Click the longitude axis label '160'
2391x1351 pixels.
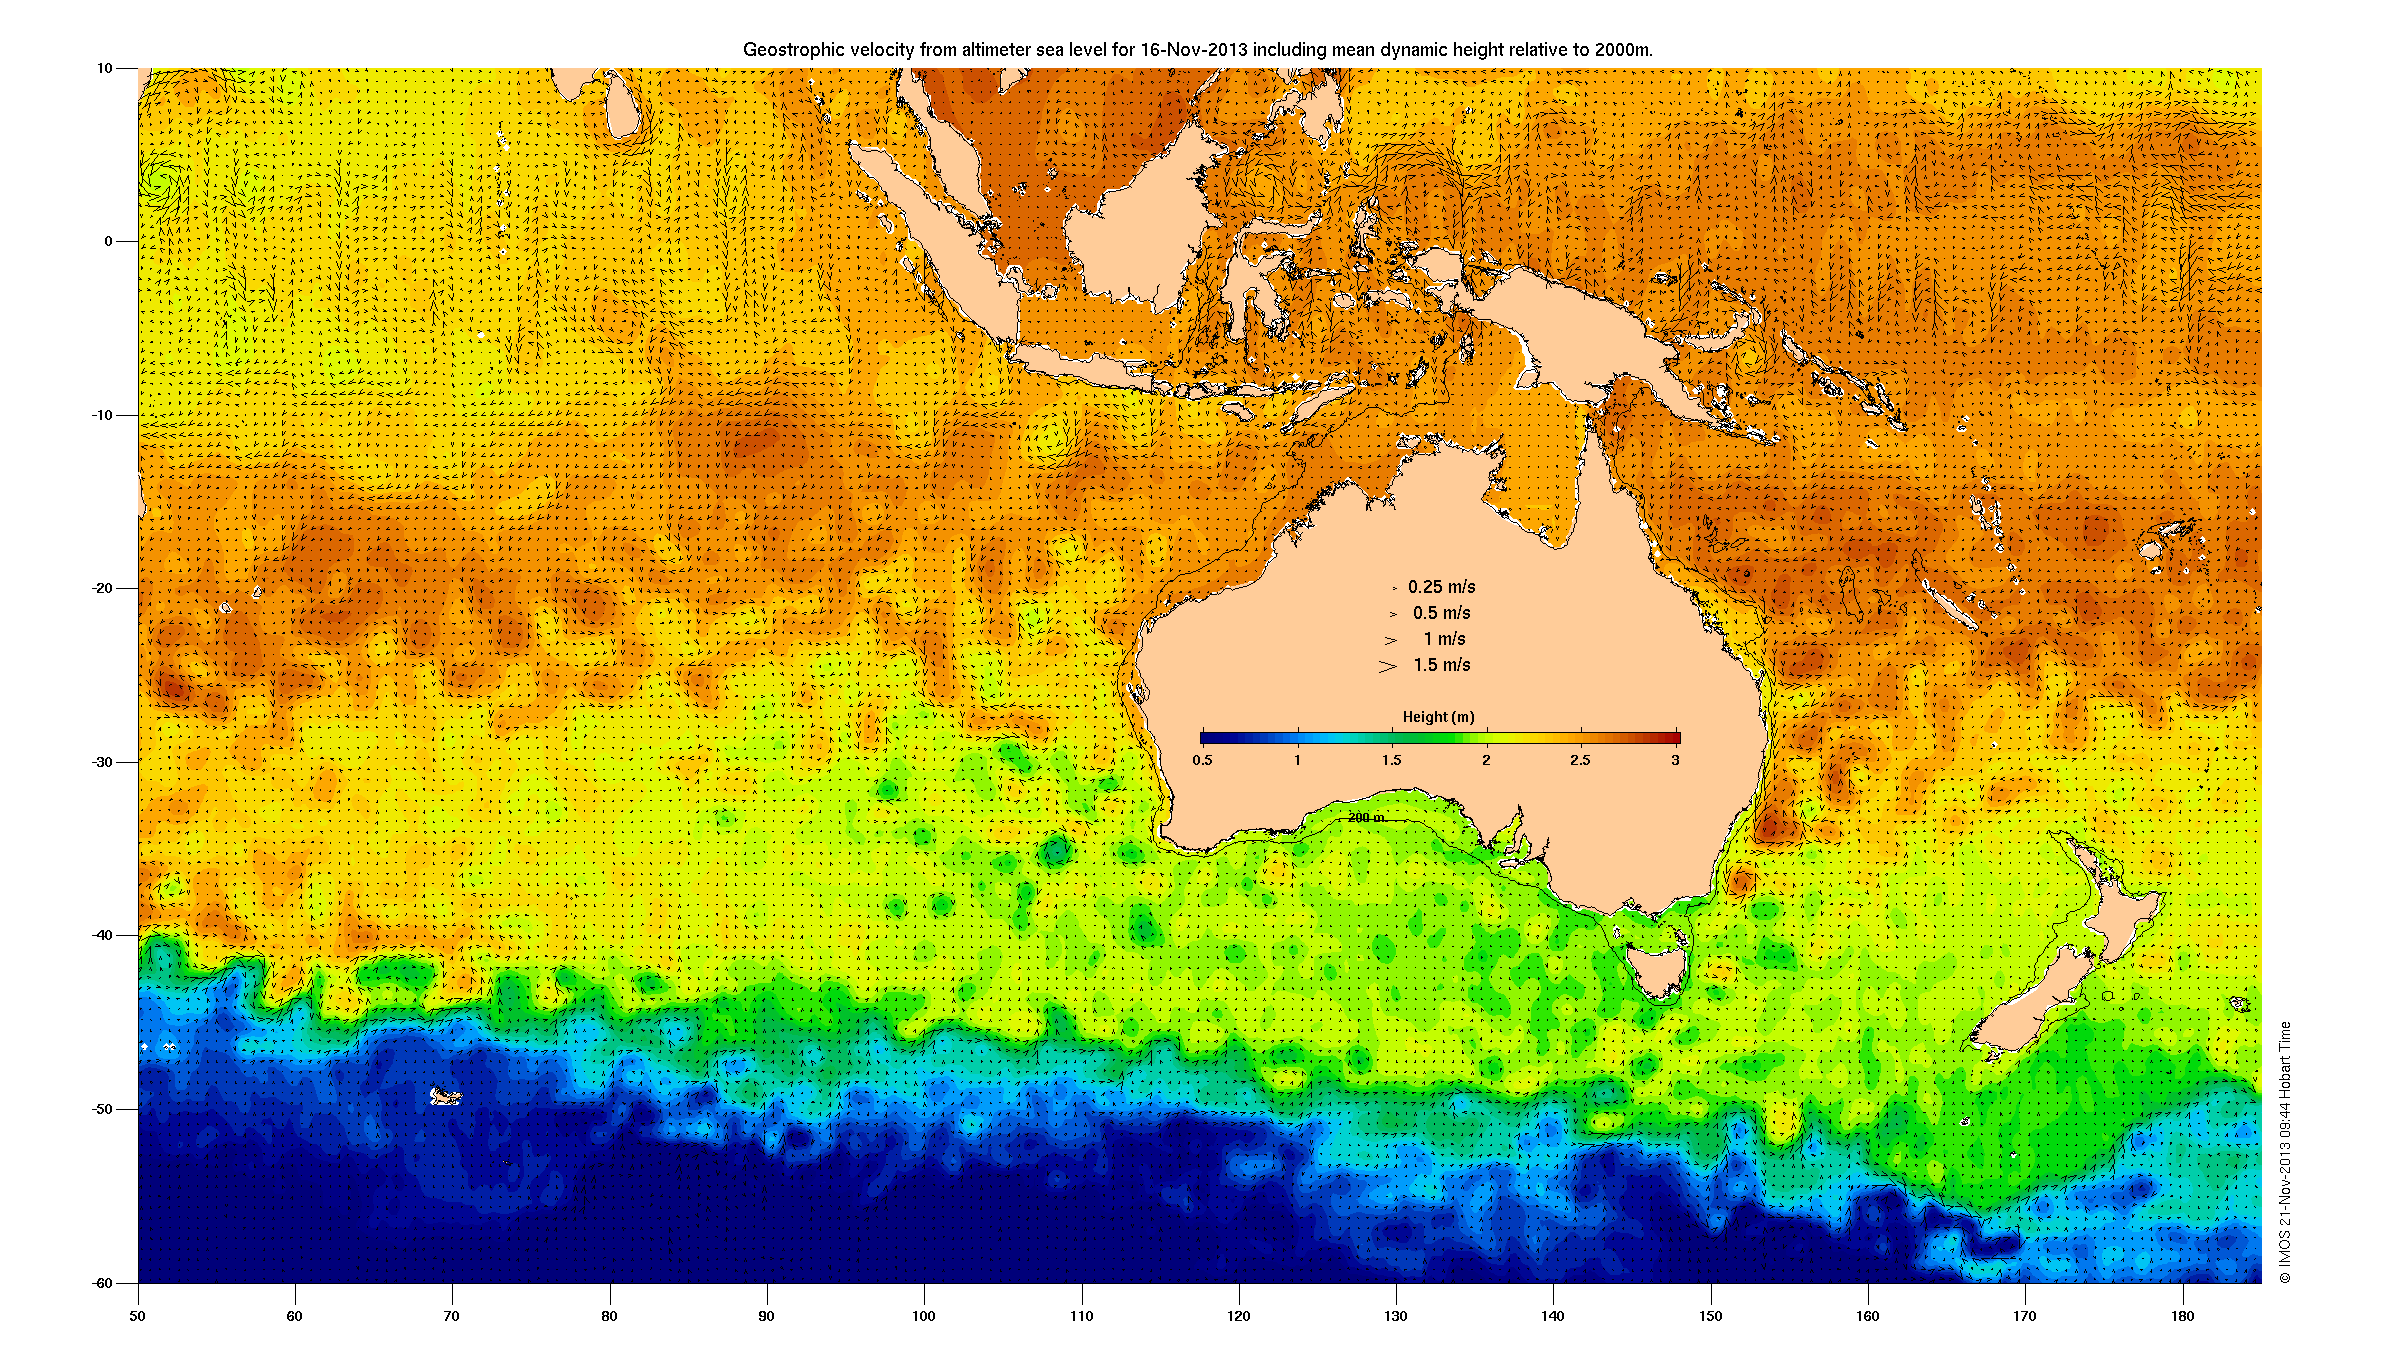click(x=1867, y=1316)
